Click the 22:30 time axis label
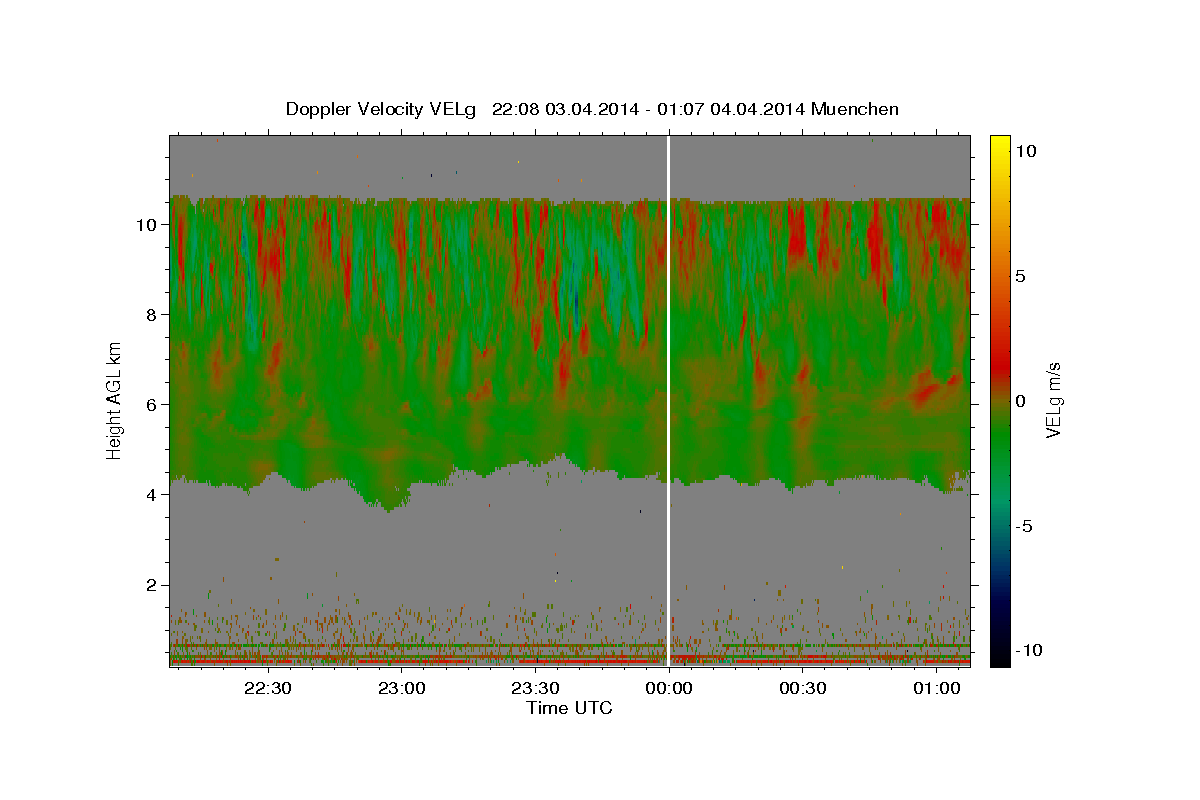 (x=268, y=688)
